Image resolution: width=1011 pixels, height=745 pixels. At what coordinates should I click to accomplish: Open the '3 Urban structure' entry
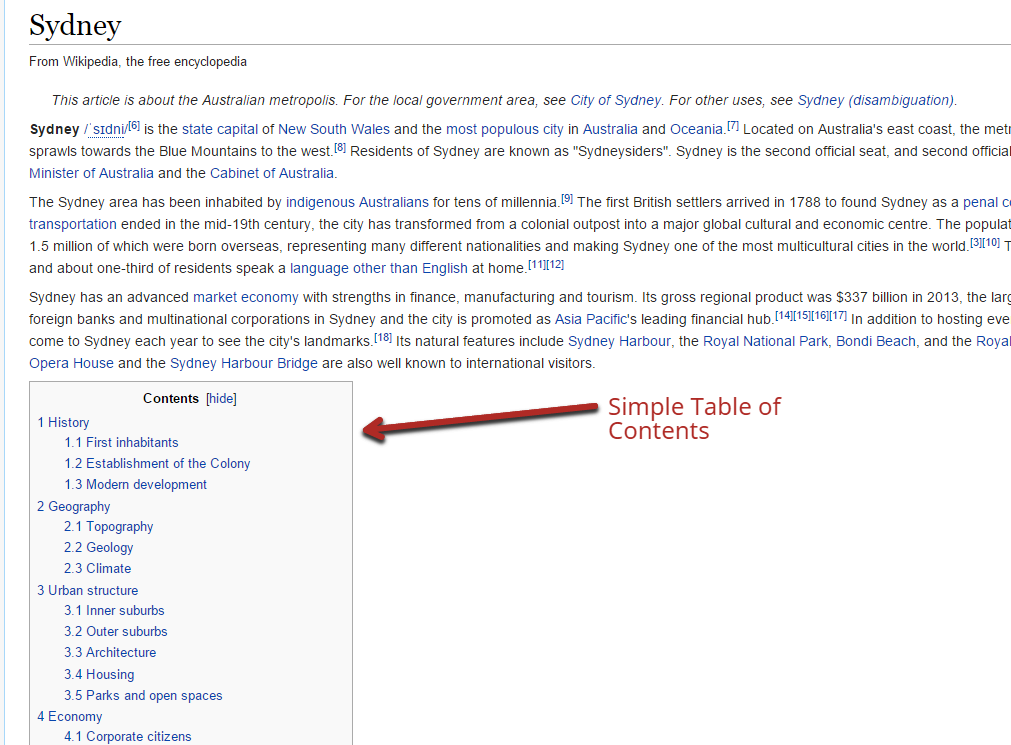88,590
